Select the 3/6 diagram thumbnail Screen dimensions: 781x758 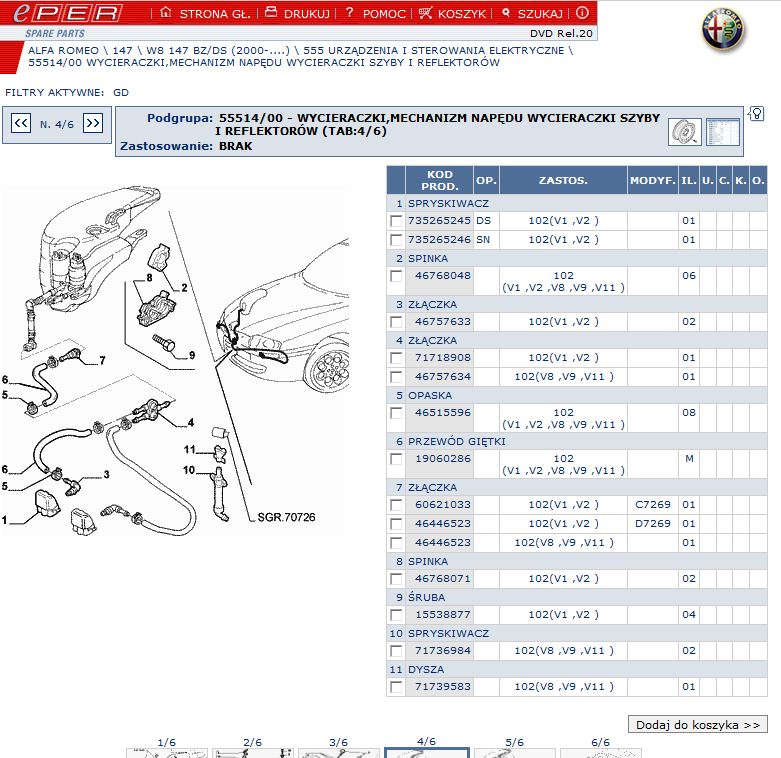pyautogui.click(x=339, y=753)
